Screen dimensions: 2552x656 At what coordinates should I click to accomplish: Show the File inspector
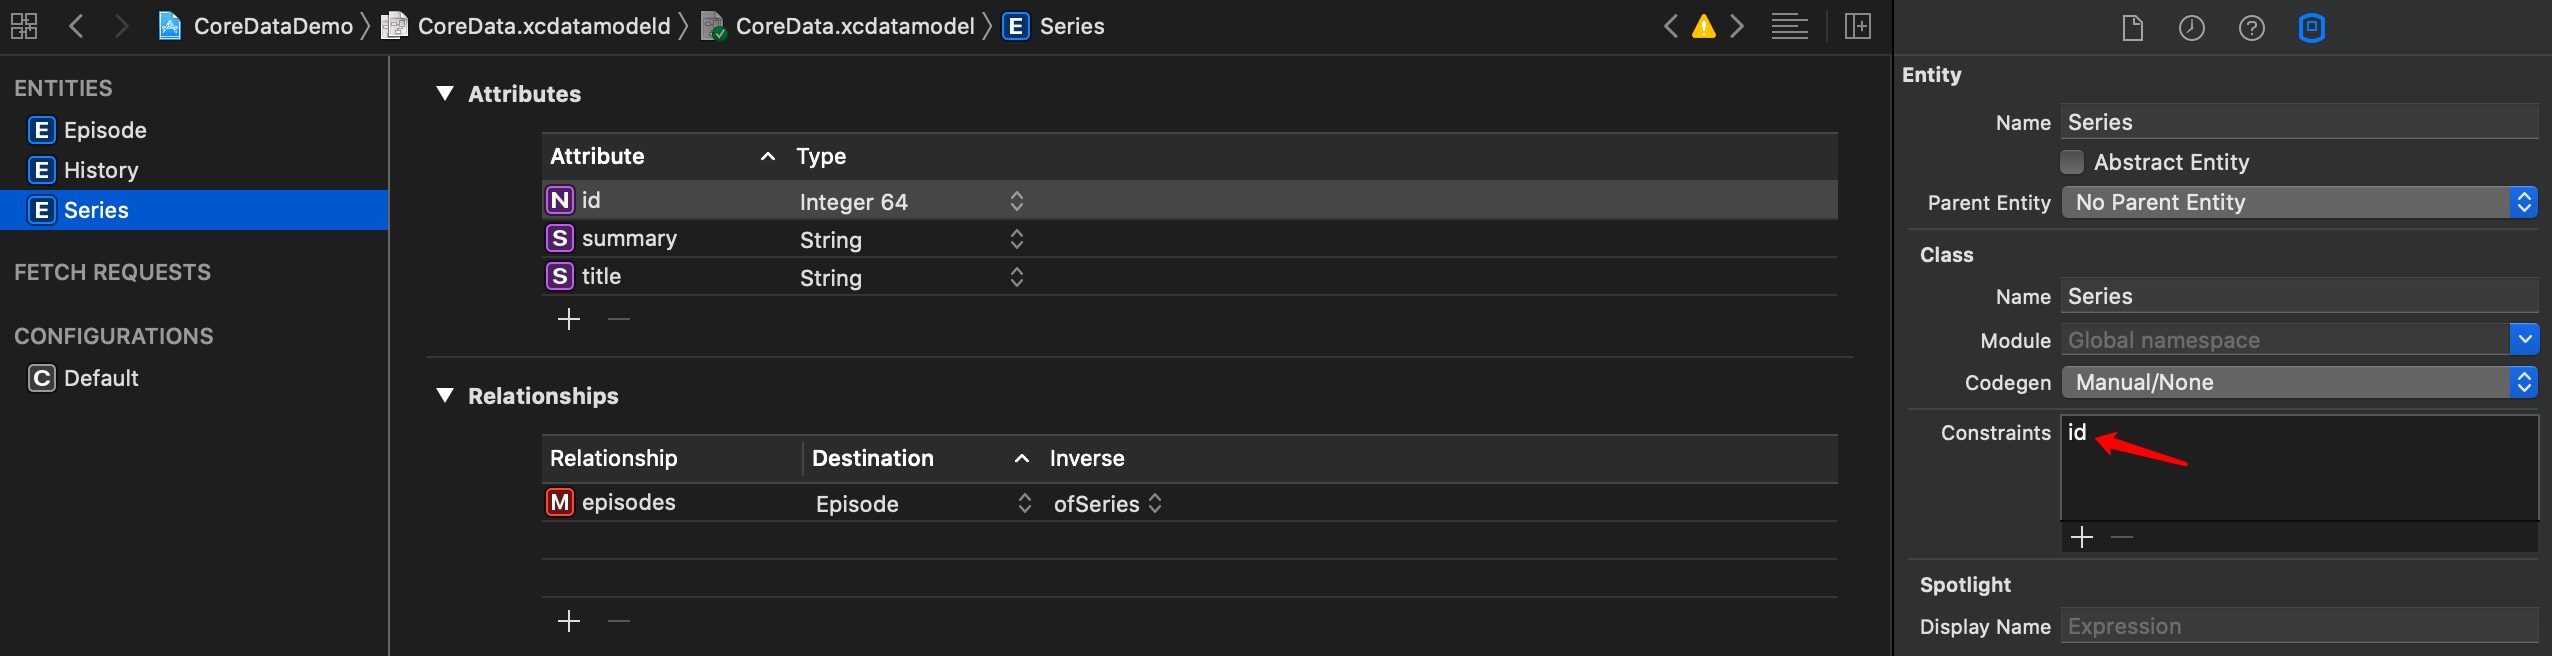pyautogui.click(x=2132, y=28)
